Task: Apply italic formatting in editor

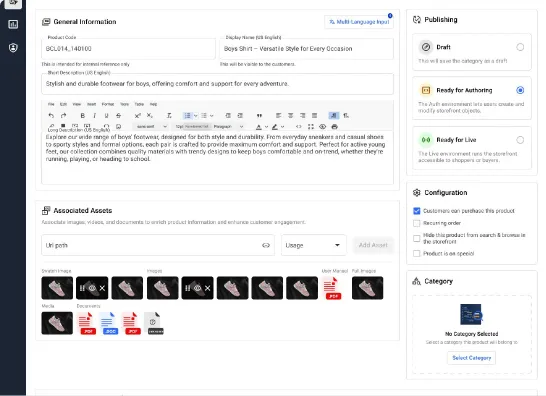Action: tap(94, 116)
